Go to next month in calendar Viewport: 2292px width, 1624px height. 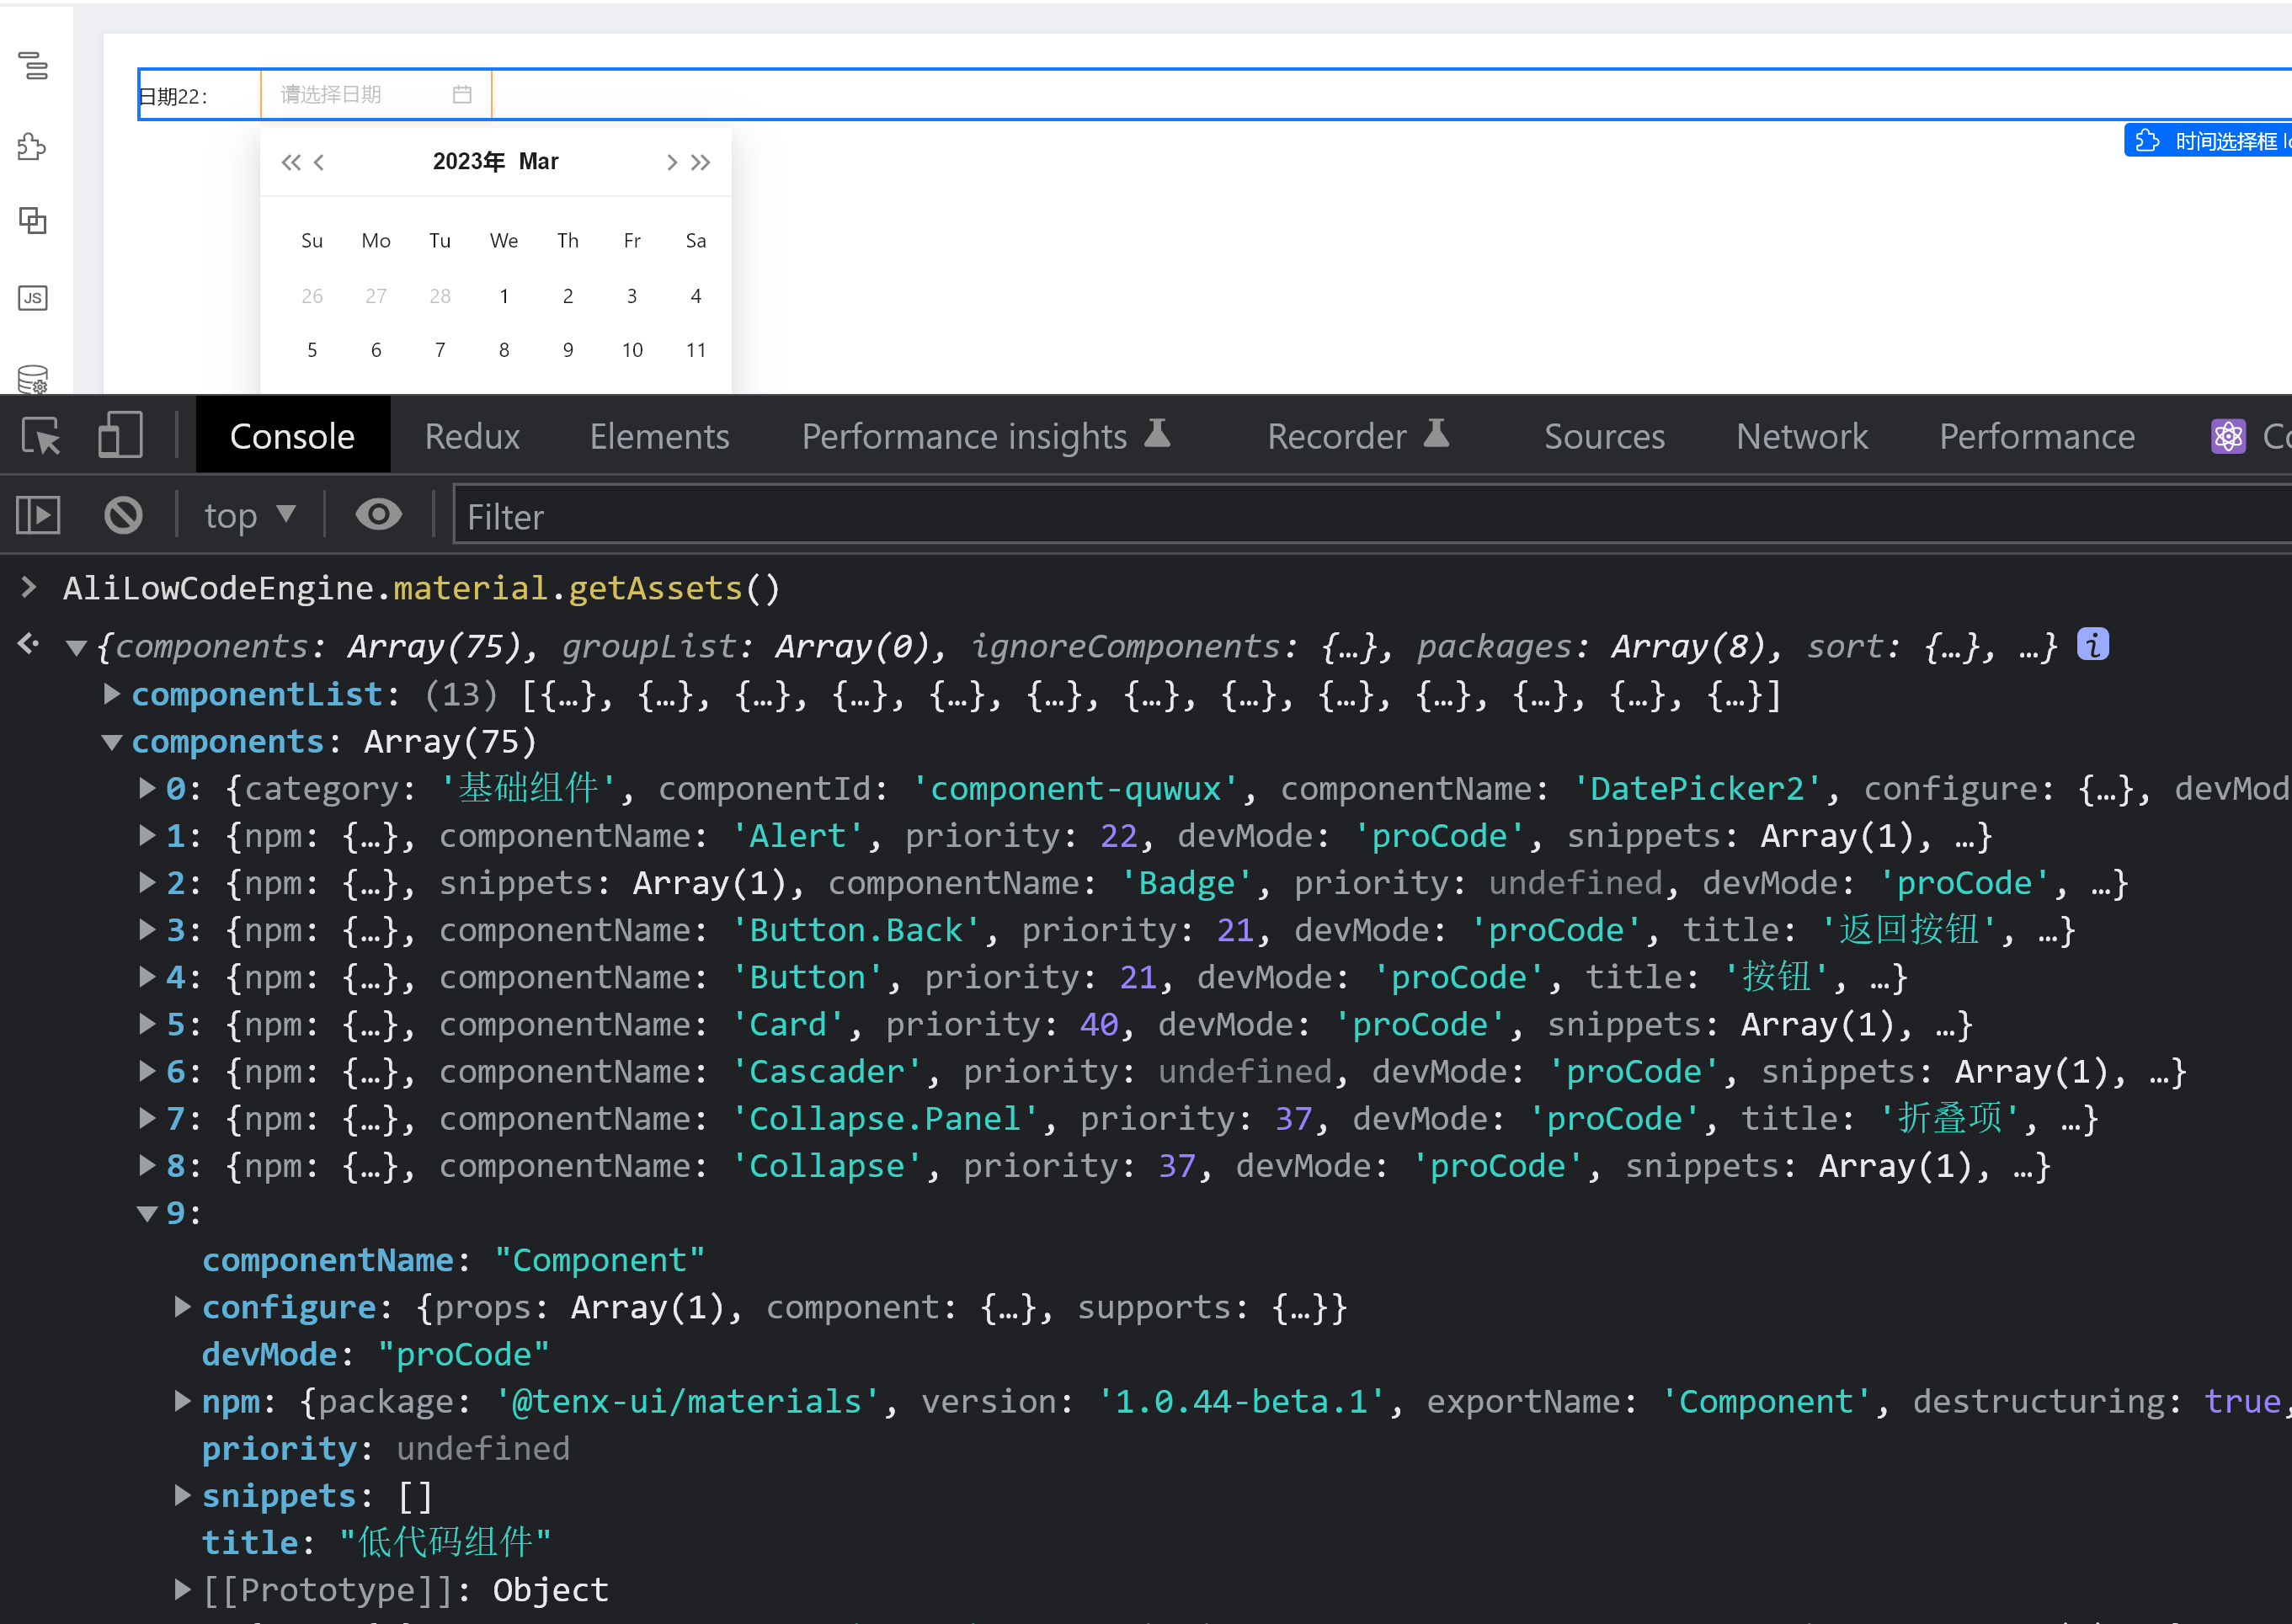[x=671, y=162]
